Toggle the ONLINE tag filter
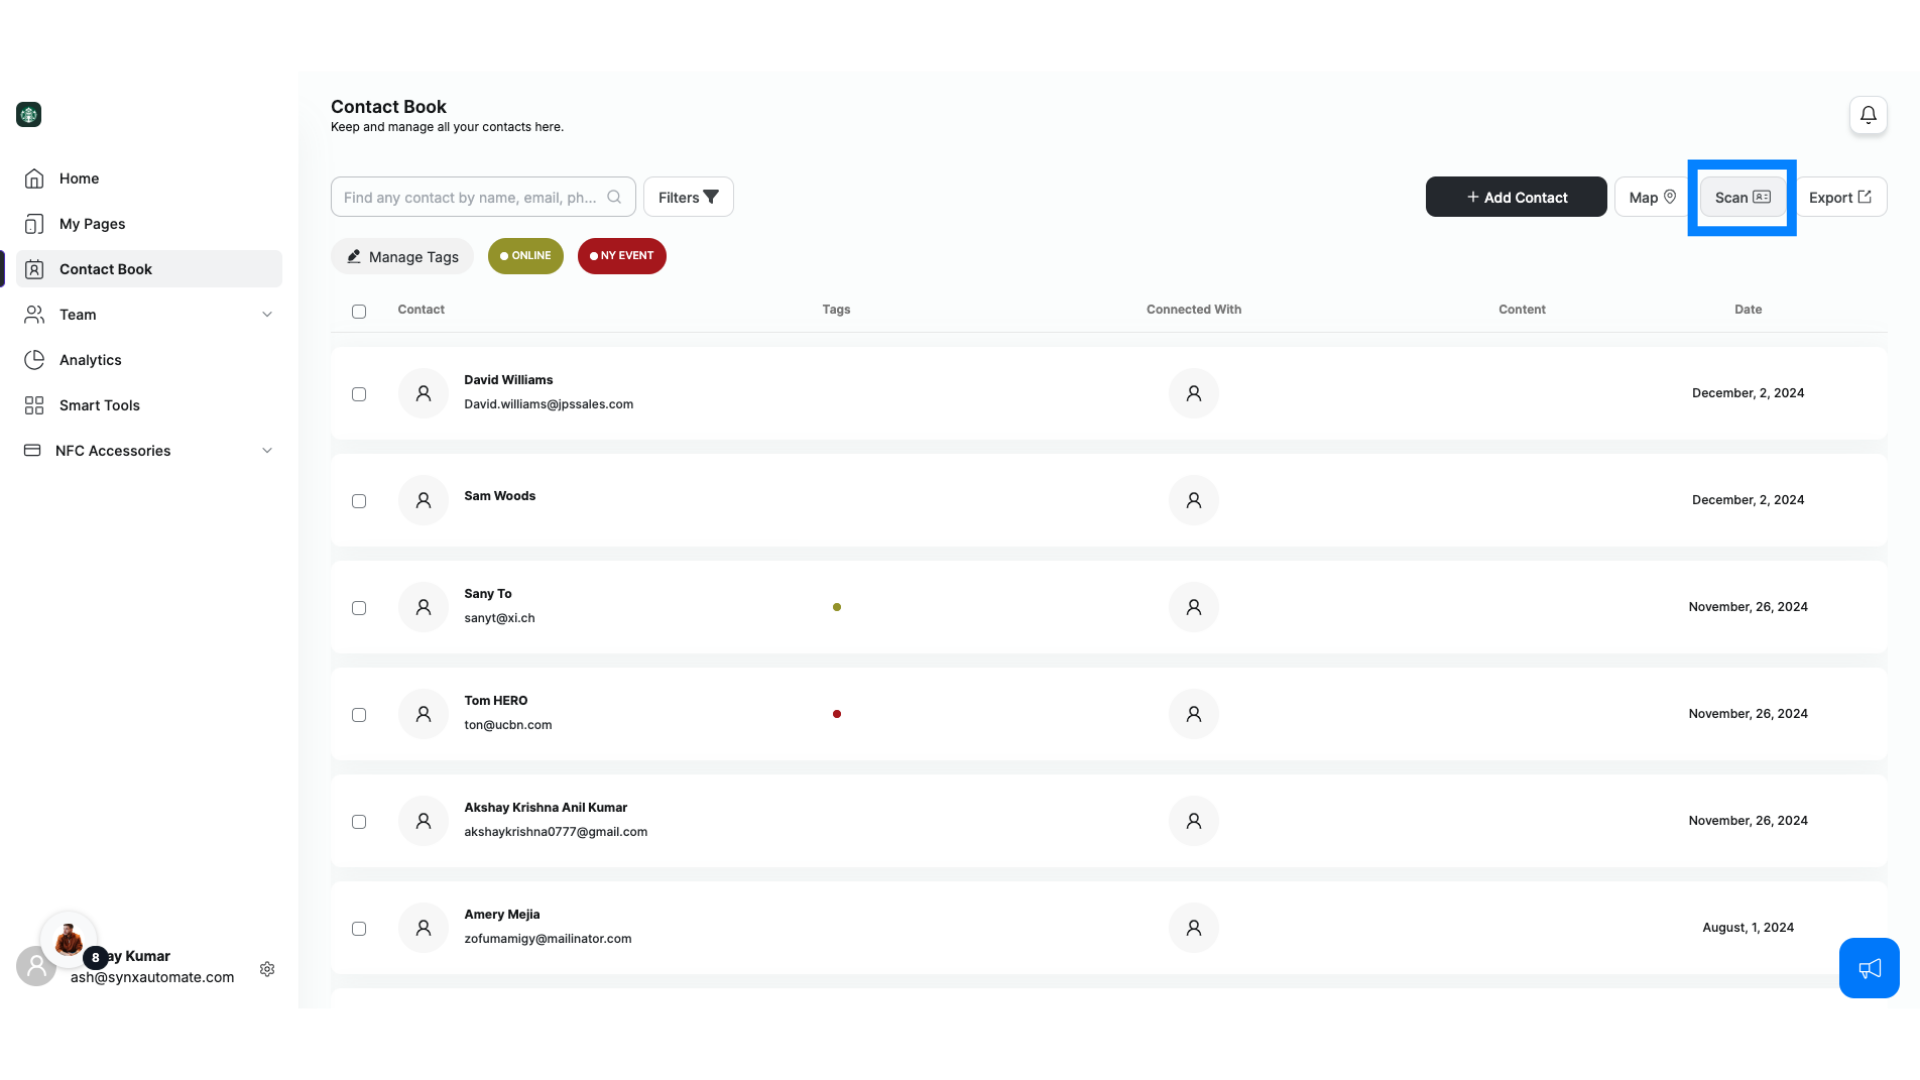Viewport: 1920px width, 1080px height. point(526,256)
